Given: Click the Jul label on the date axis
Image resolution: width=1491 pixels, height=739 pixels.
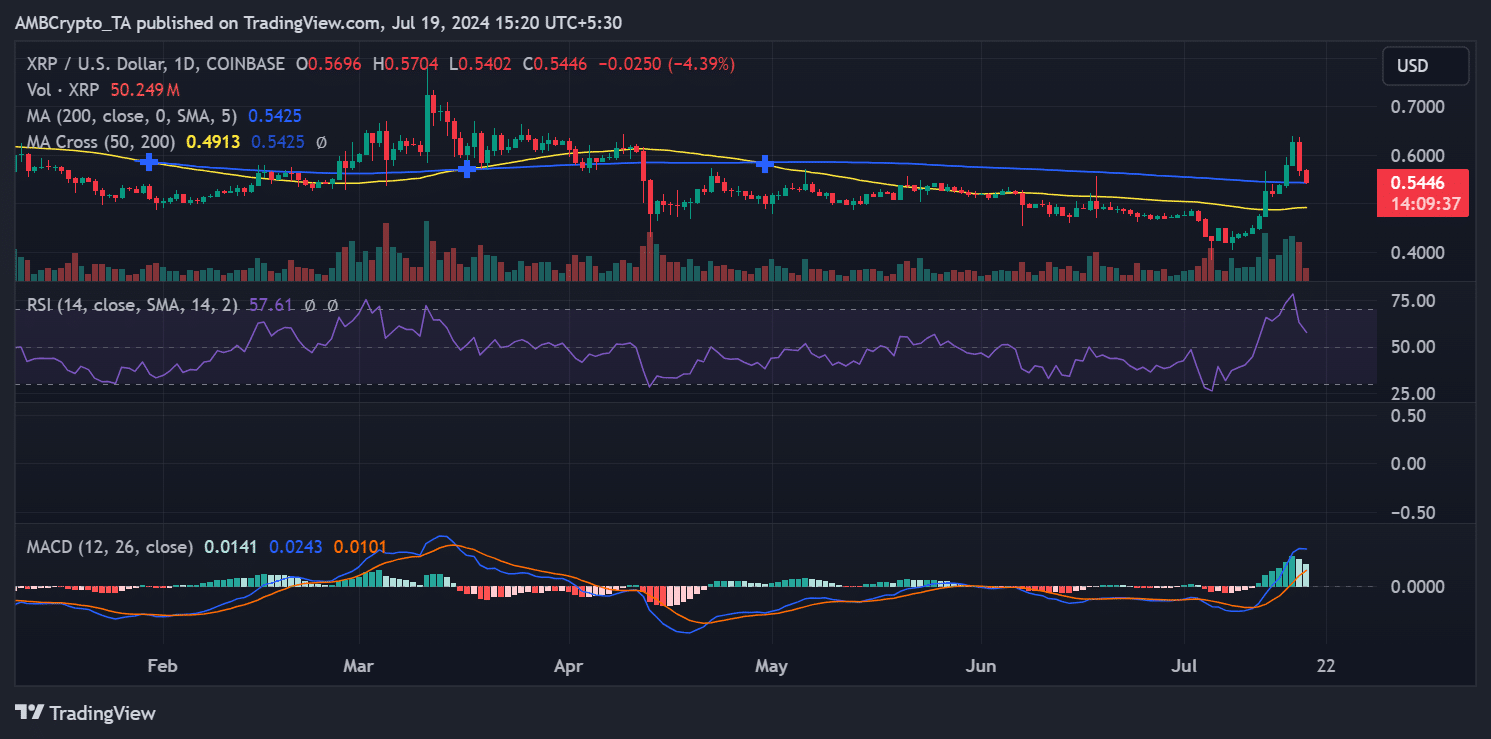Looking at the screenshot, I should pos(1183,665).
